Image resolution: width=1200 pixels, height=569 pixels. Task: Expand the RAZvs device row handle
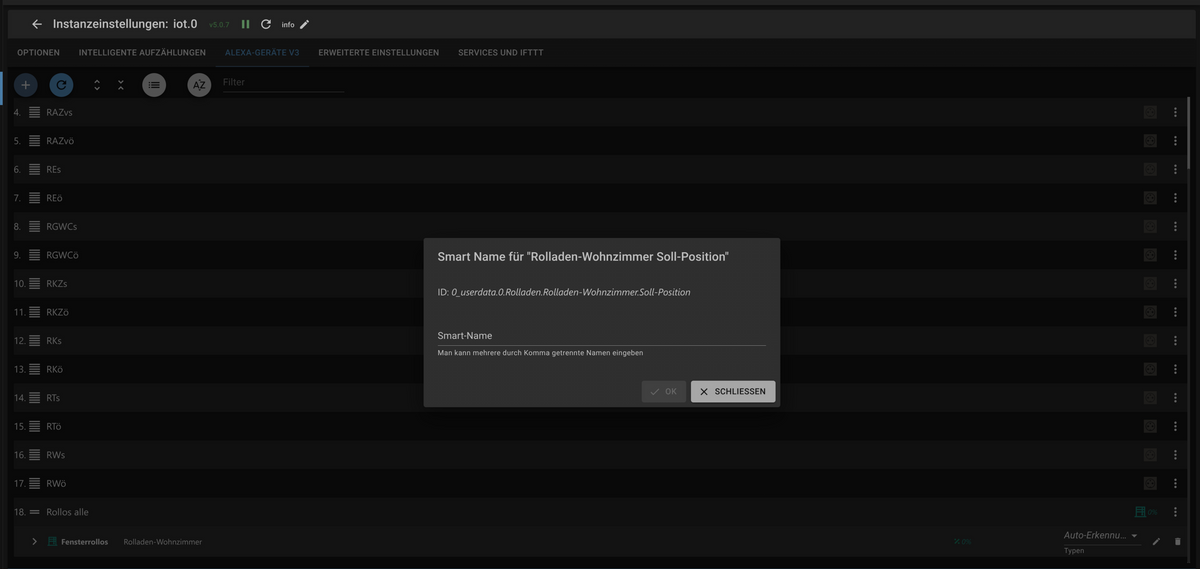point(35,112)
